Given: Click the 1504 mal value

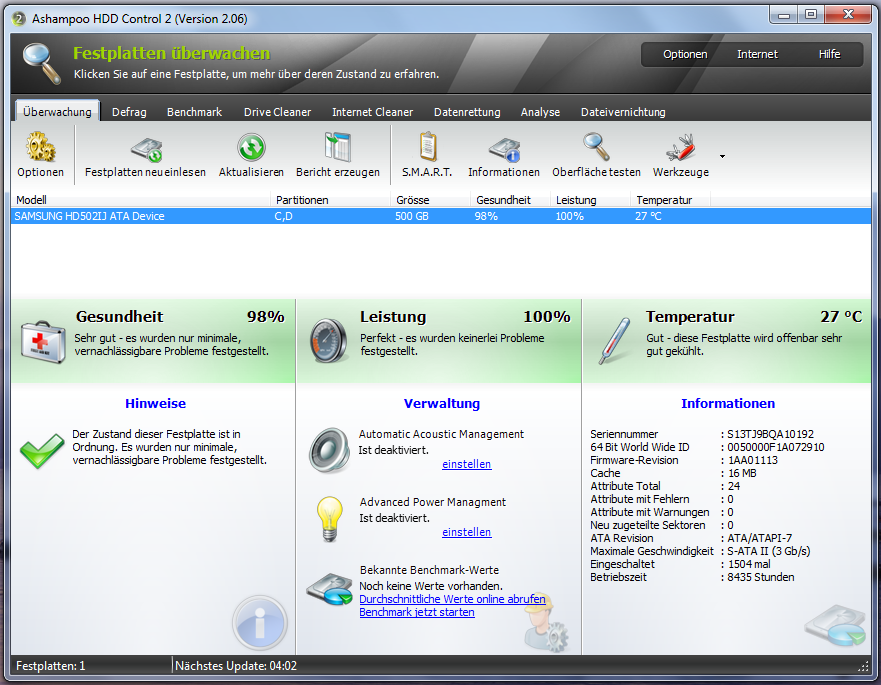Looking at the screenshot, I should click(750, 564).
